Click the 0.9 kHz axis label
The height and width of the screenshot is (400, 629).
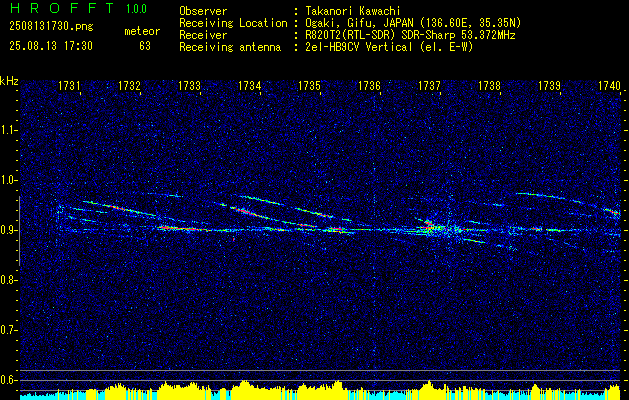8,230
